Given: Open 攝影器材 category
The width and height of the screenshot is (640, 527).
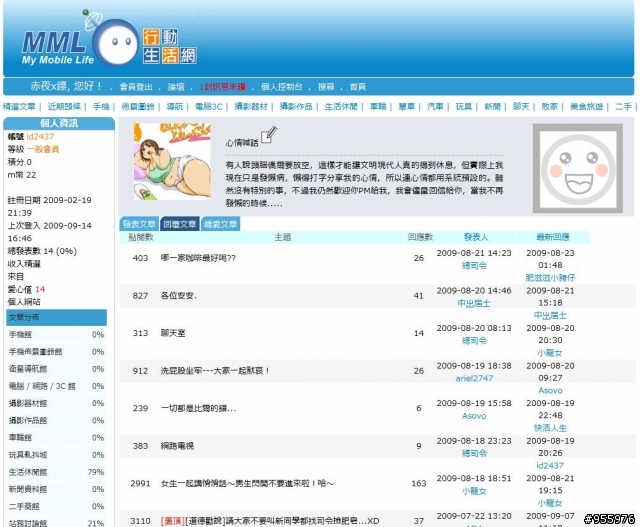Looking at the screenshot, I should point(251,107).
